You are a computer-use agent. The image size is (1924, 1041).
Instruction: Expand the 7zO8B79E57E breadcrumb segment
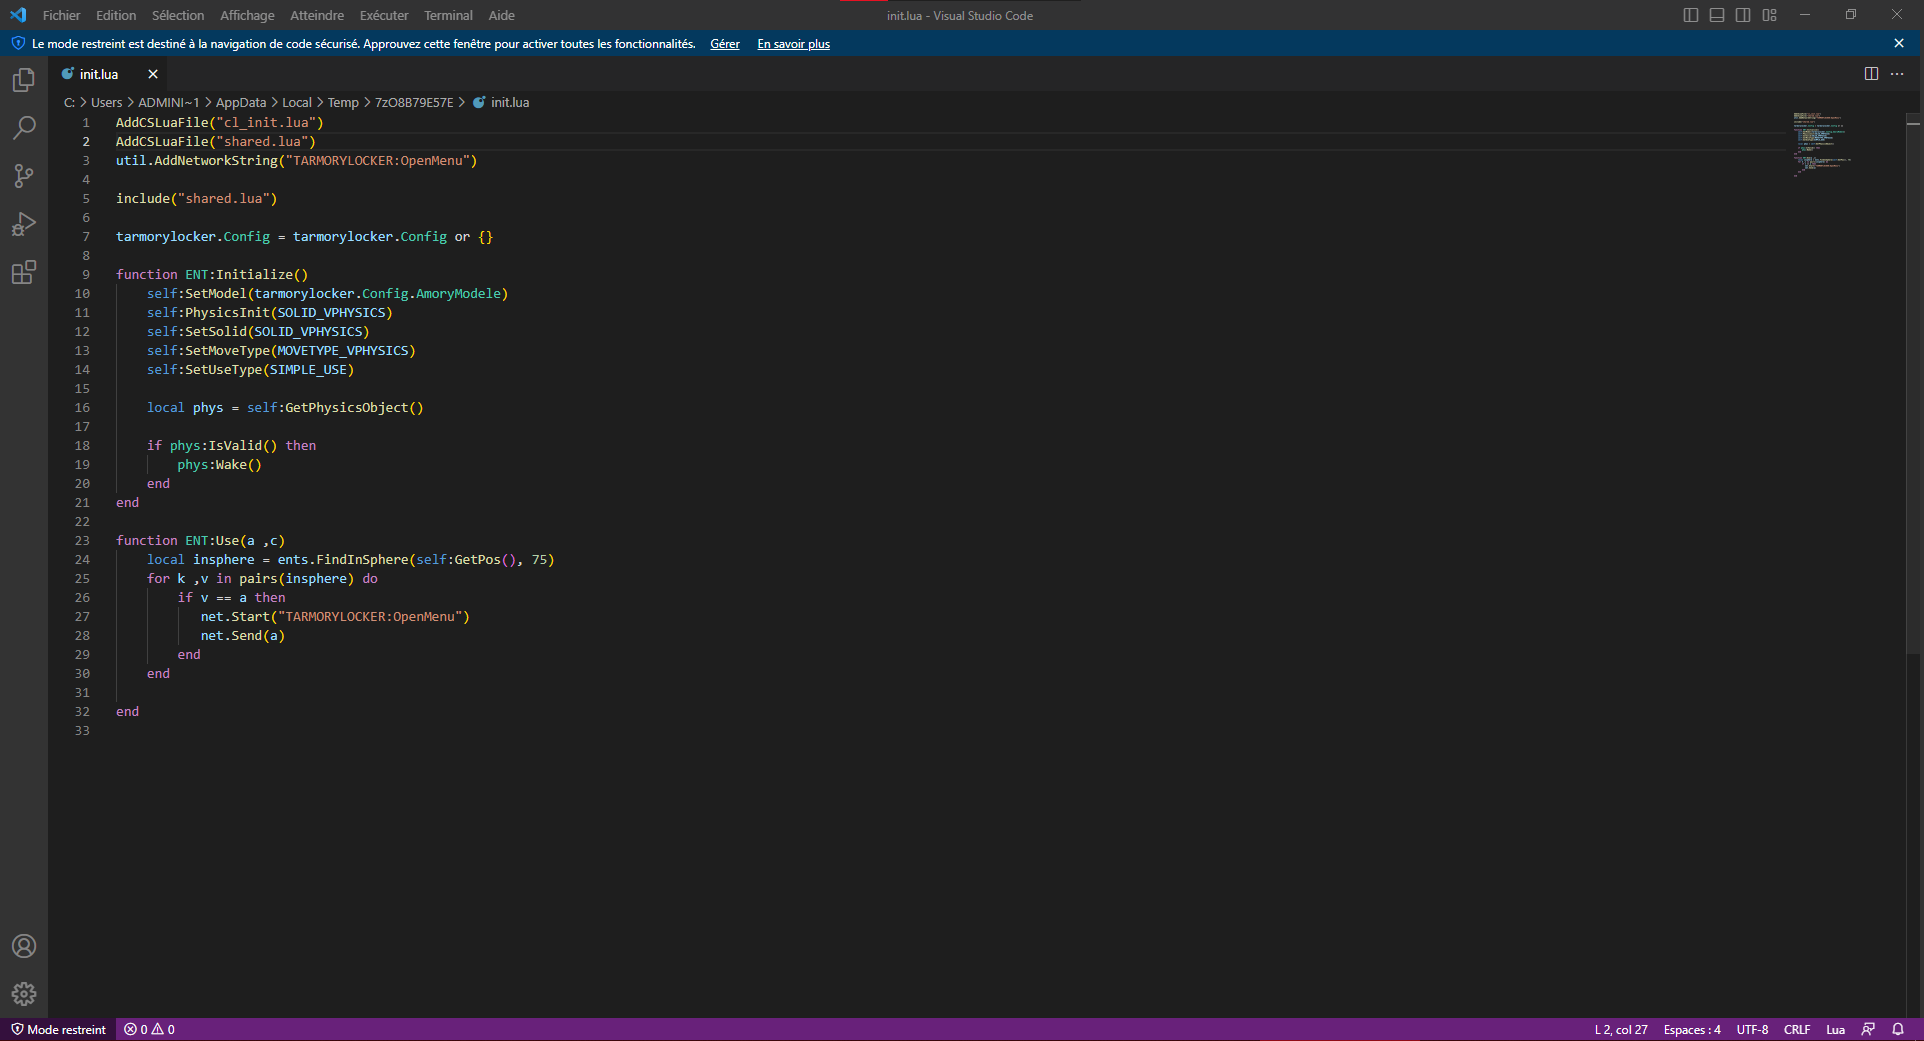[x=414, y=102]
